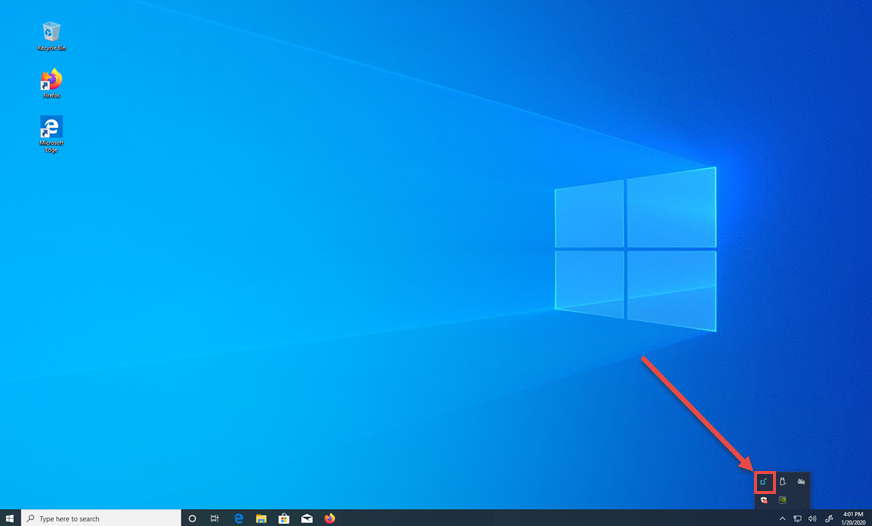This screenshot has width=872, height=526.
Task: Launch Edge from the taskbar
Action: click(239, 518)
